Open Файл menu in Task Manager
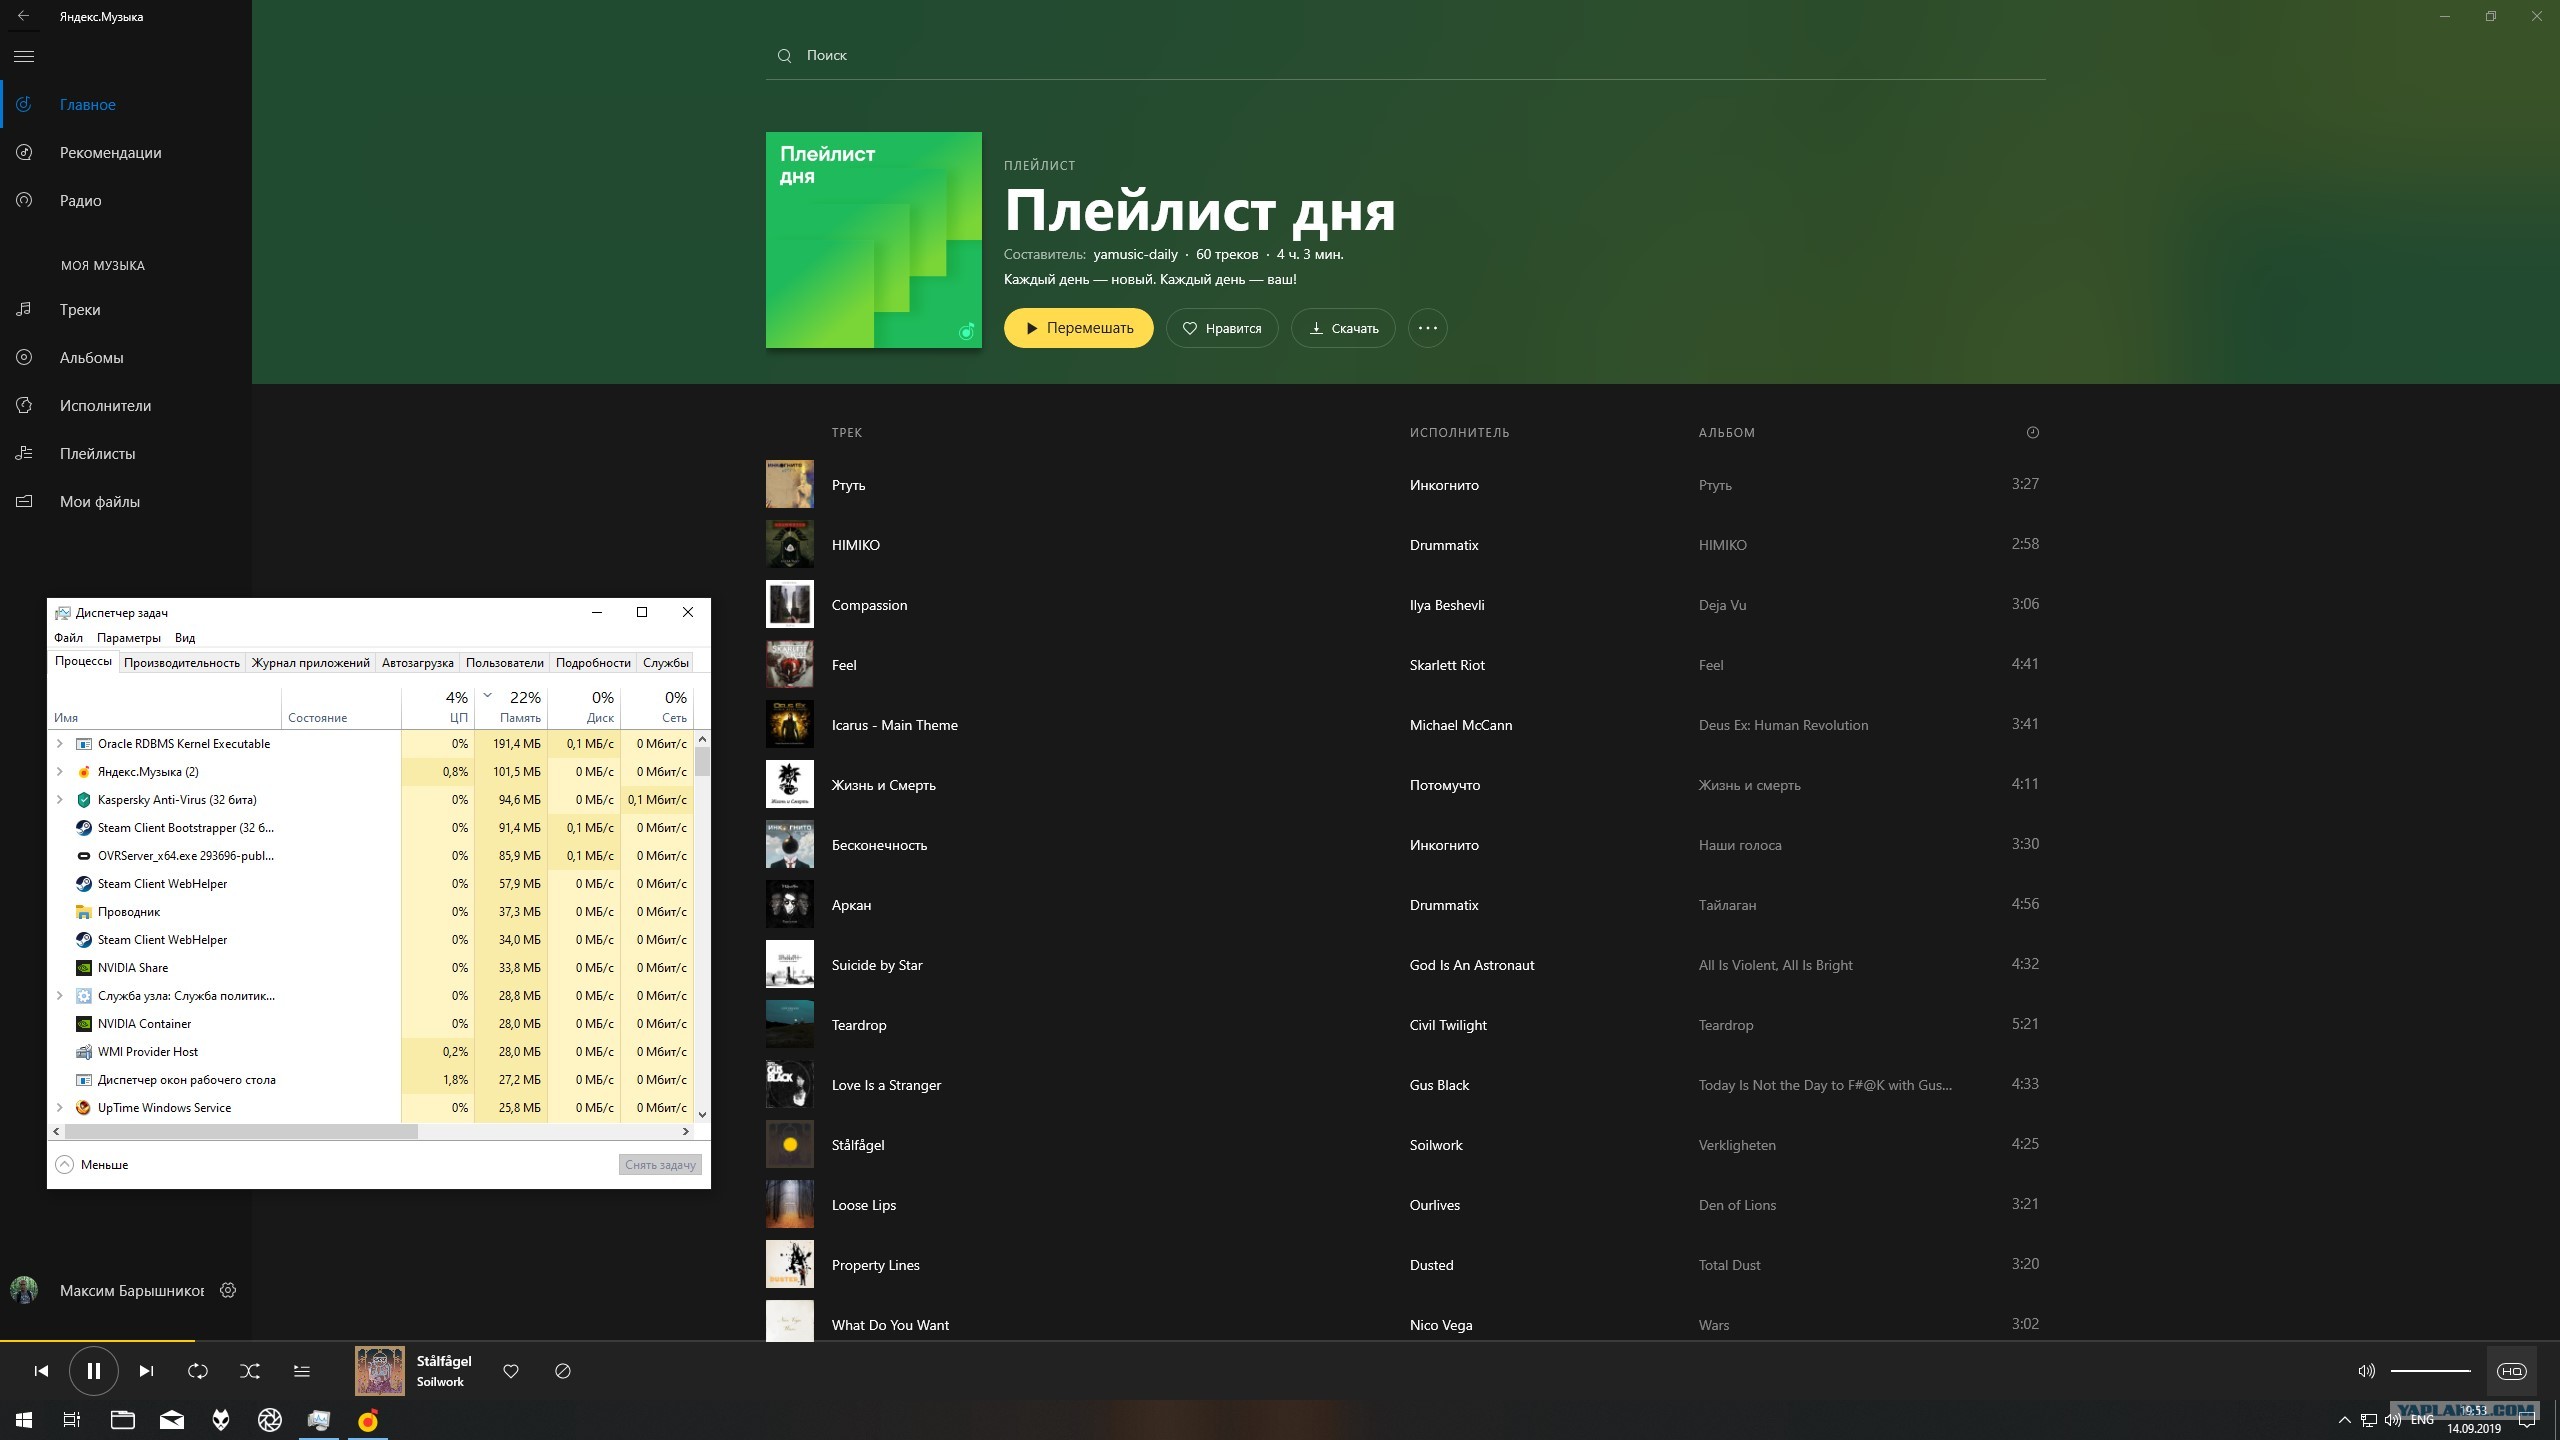The image size is (2560, 1440). [x=68, y=638]
